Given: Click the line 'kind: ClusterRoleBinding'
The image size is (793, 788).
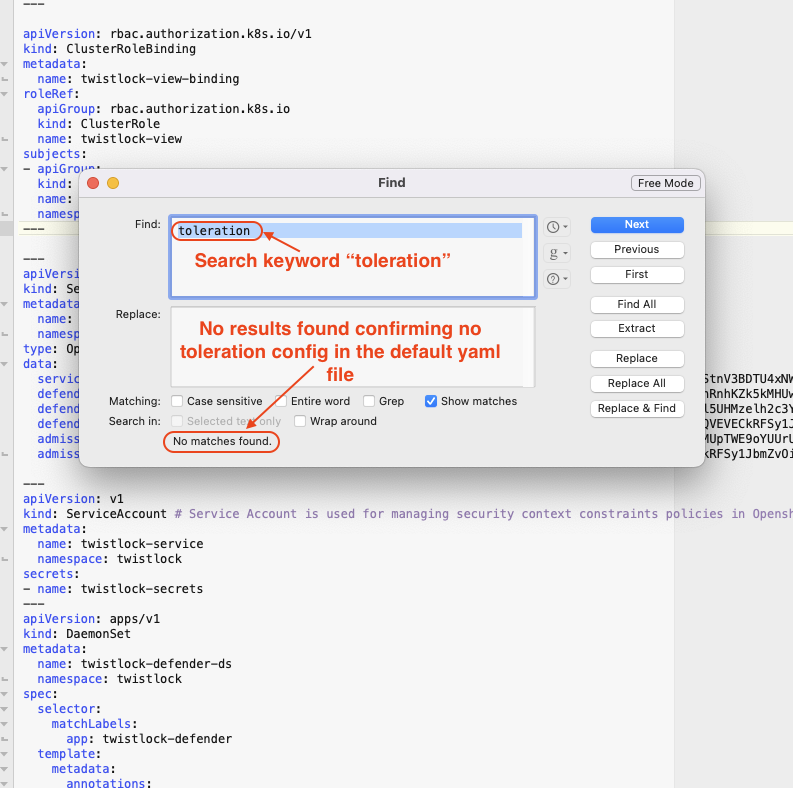Looking at the screenshot, I should click(x=109, y=49).
